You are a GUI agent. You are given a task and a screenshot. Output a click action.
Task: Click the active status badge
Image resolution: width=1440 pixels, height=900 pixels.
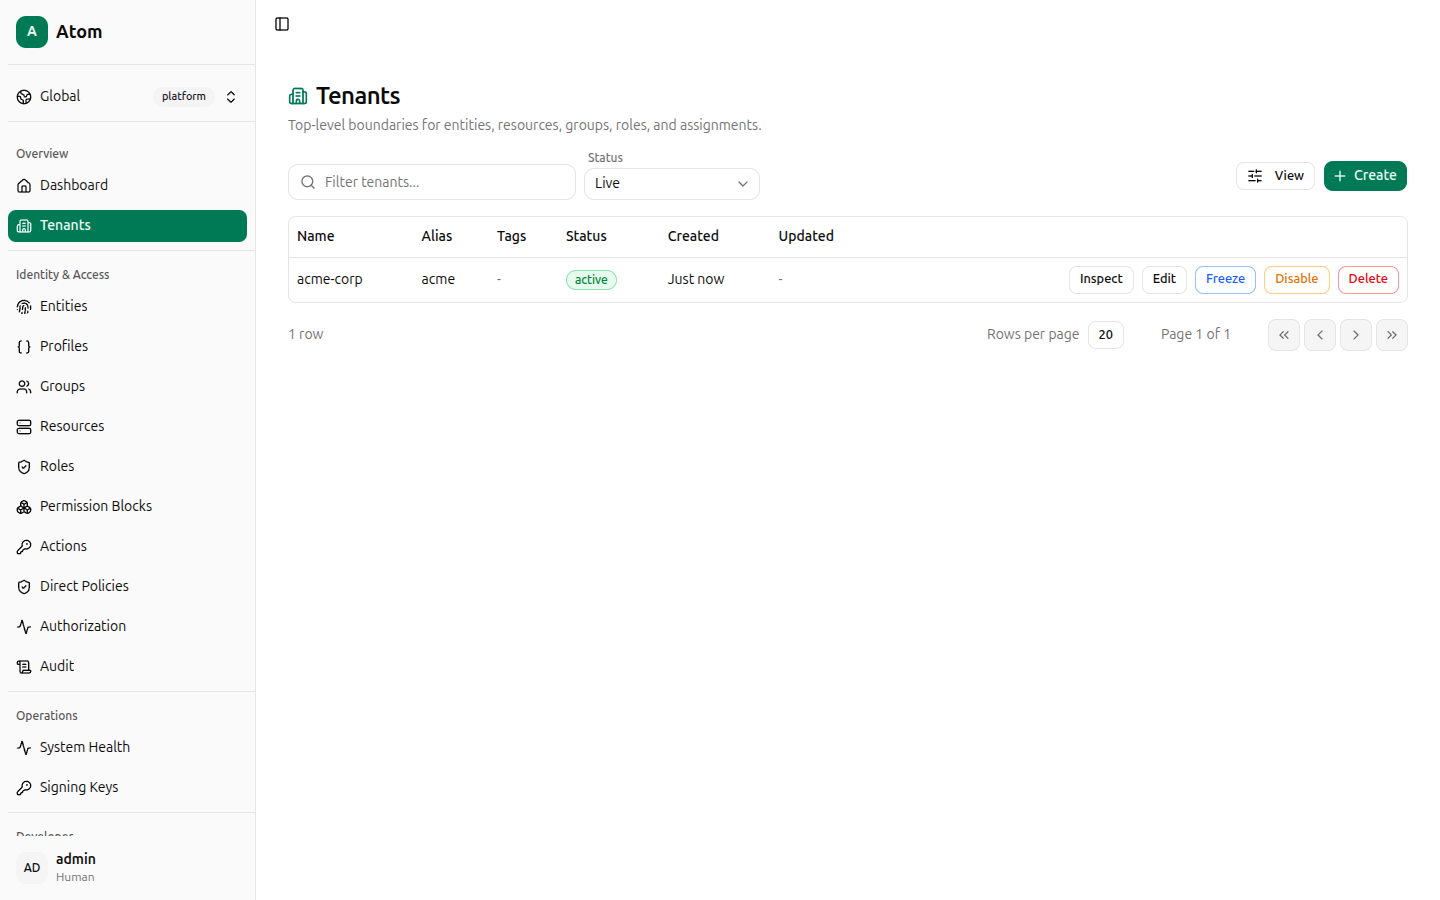(591, 280)
